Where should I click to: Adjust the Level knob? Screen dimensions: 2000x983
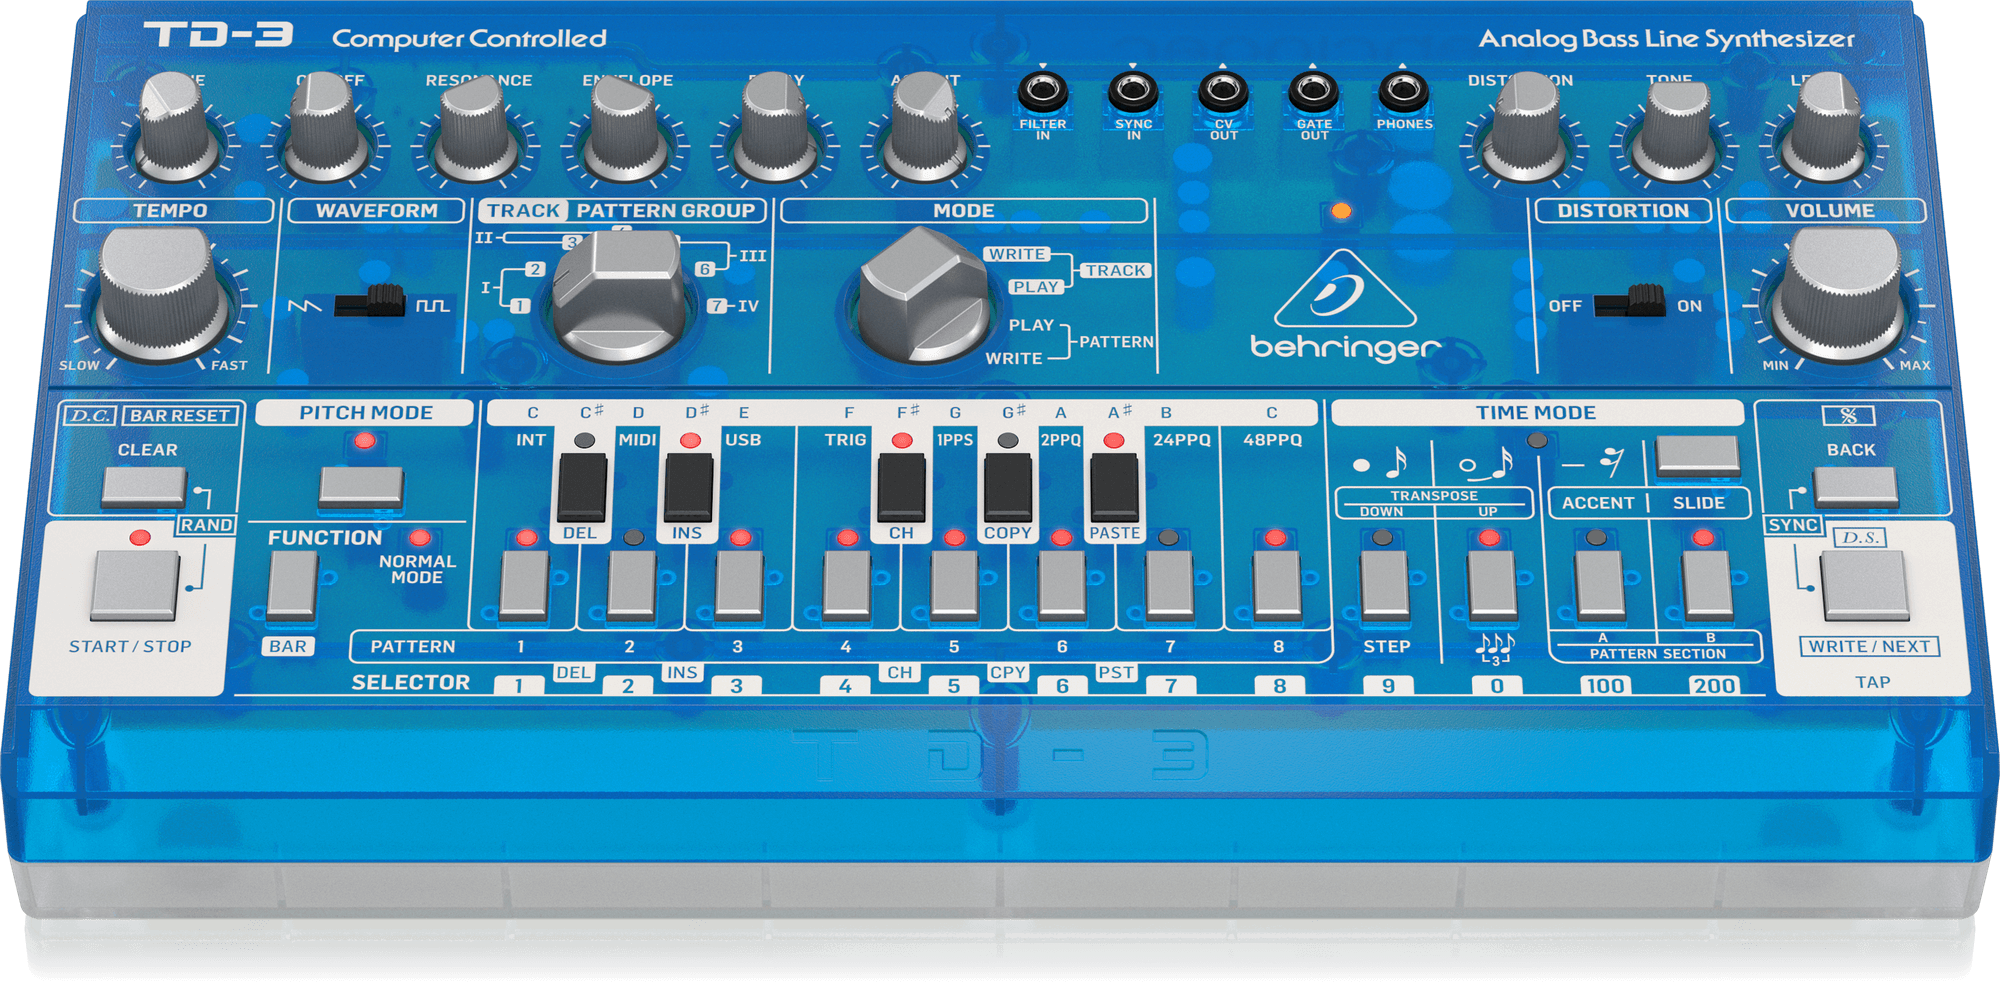pyautogui.click(x=1824, y=127)
